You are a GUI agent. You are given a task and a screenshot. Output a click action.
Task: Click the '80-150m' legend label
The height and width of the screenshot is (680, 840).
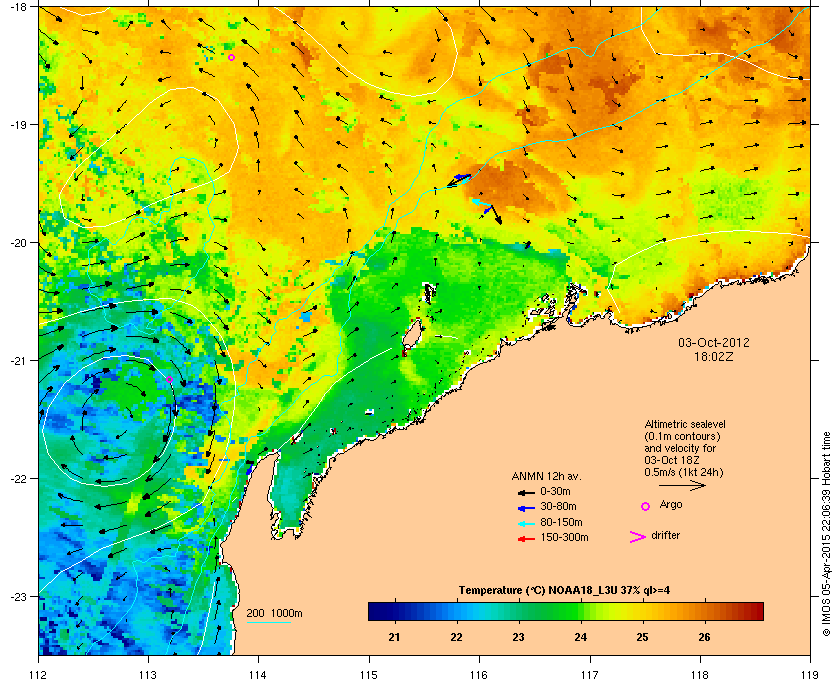(x=561, y=522)
